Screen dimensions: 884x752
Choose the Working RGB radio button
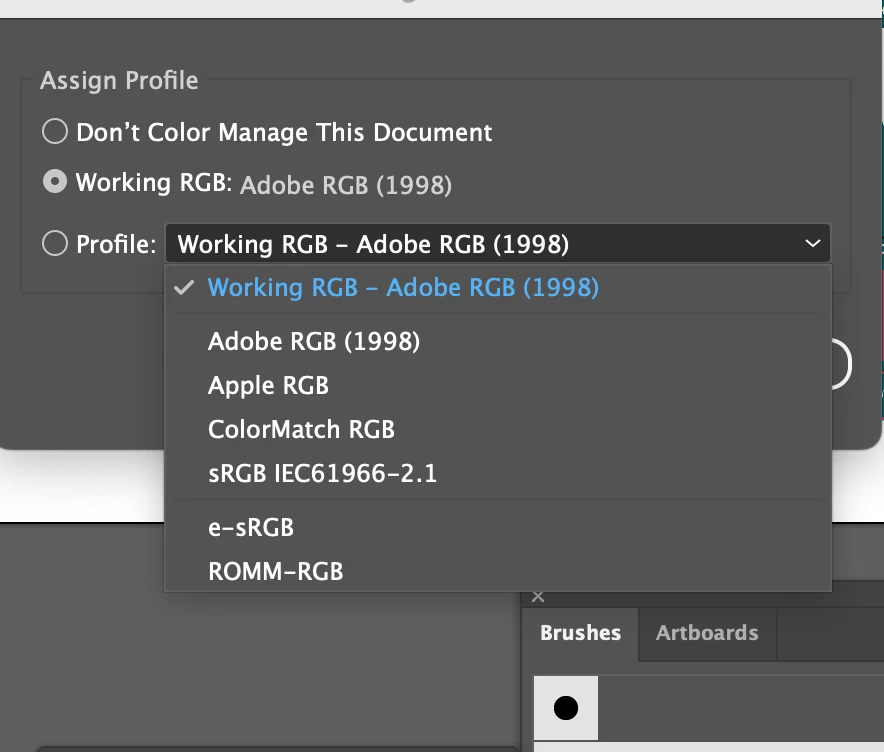click(x=55, y=183)
